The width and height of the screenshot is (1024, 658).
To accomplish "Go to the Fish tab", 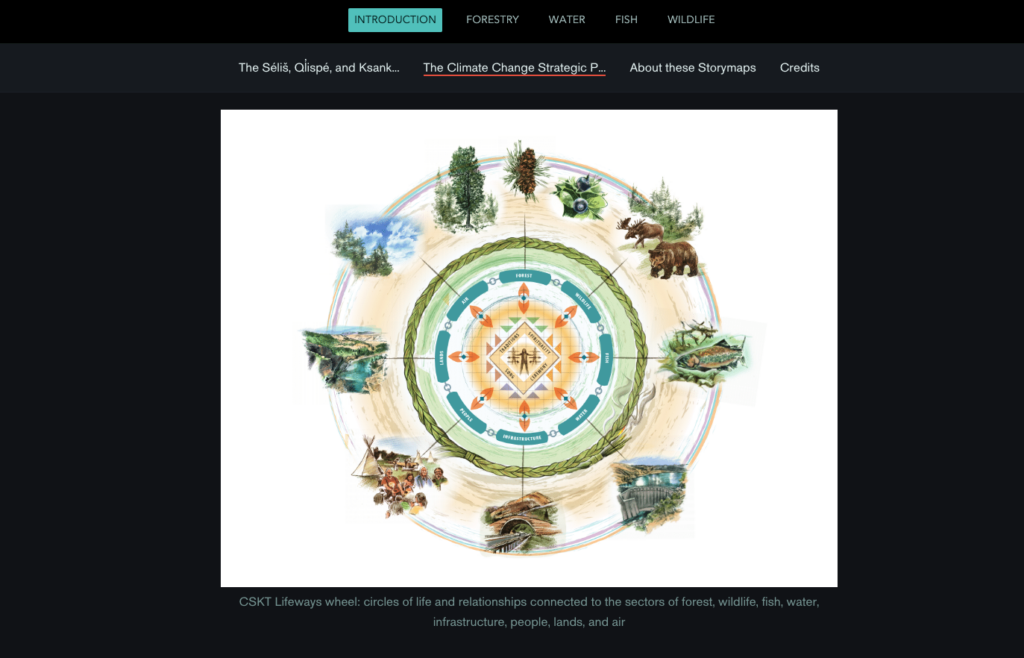I will coord(626,20).
